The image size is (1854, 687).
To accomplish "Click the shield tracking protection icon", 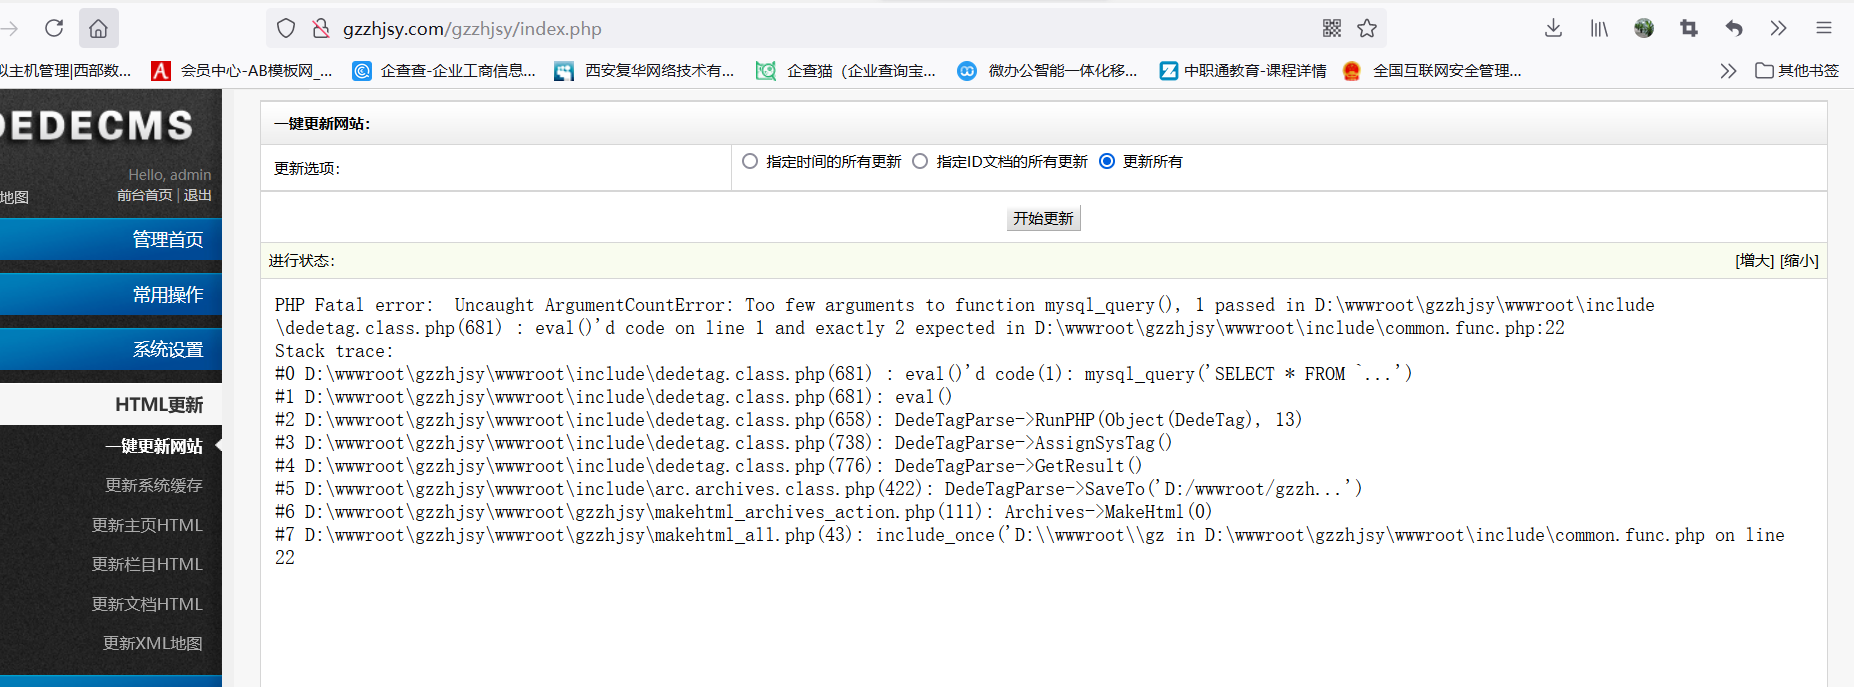I will point(286,28).
